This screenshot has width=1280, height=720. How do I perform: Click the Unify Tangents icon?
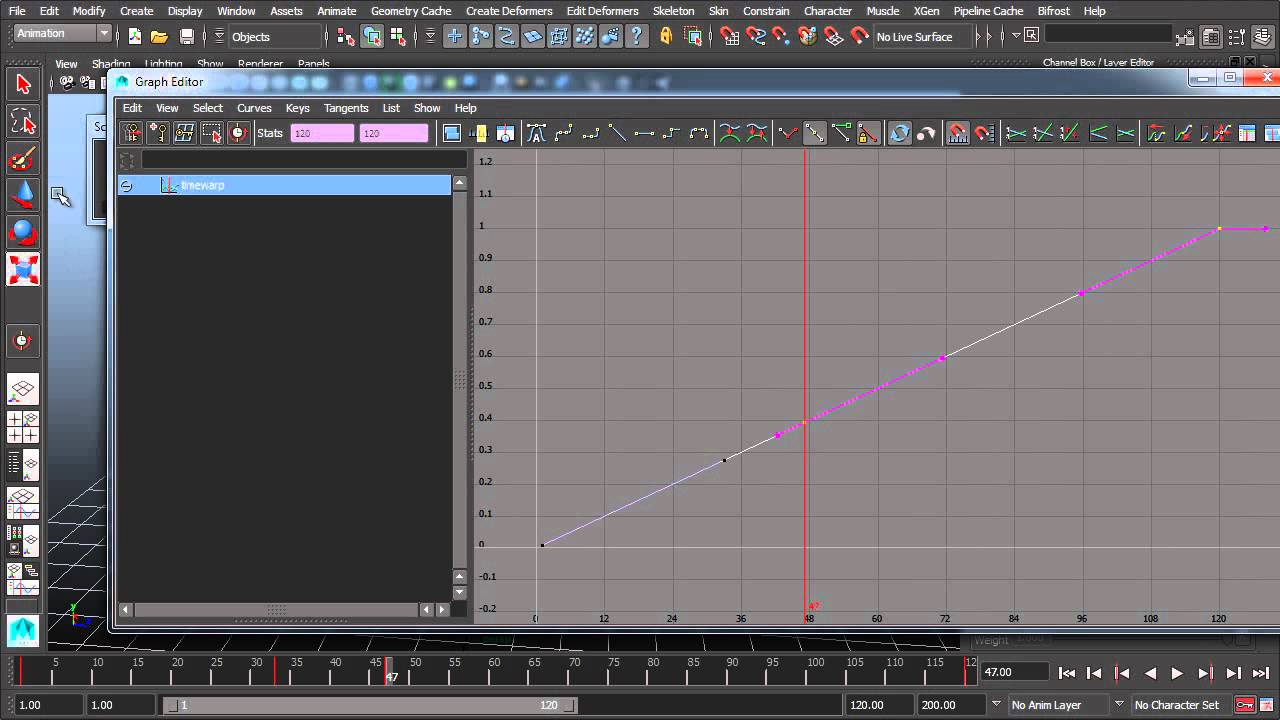(815, 133)
